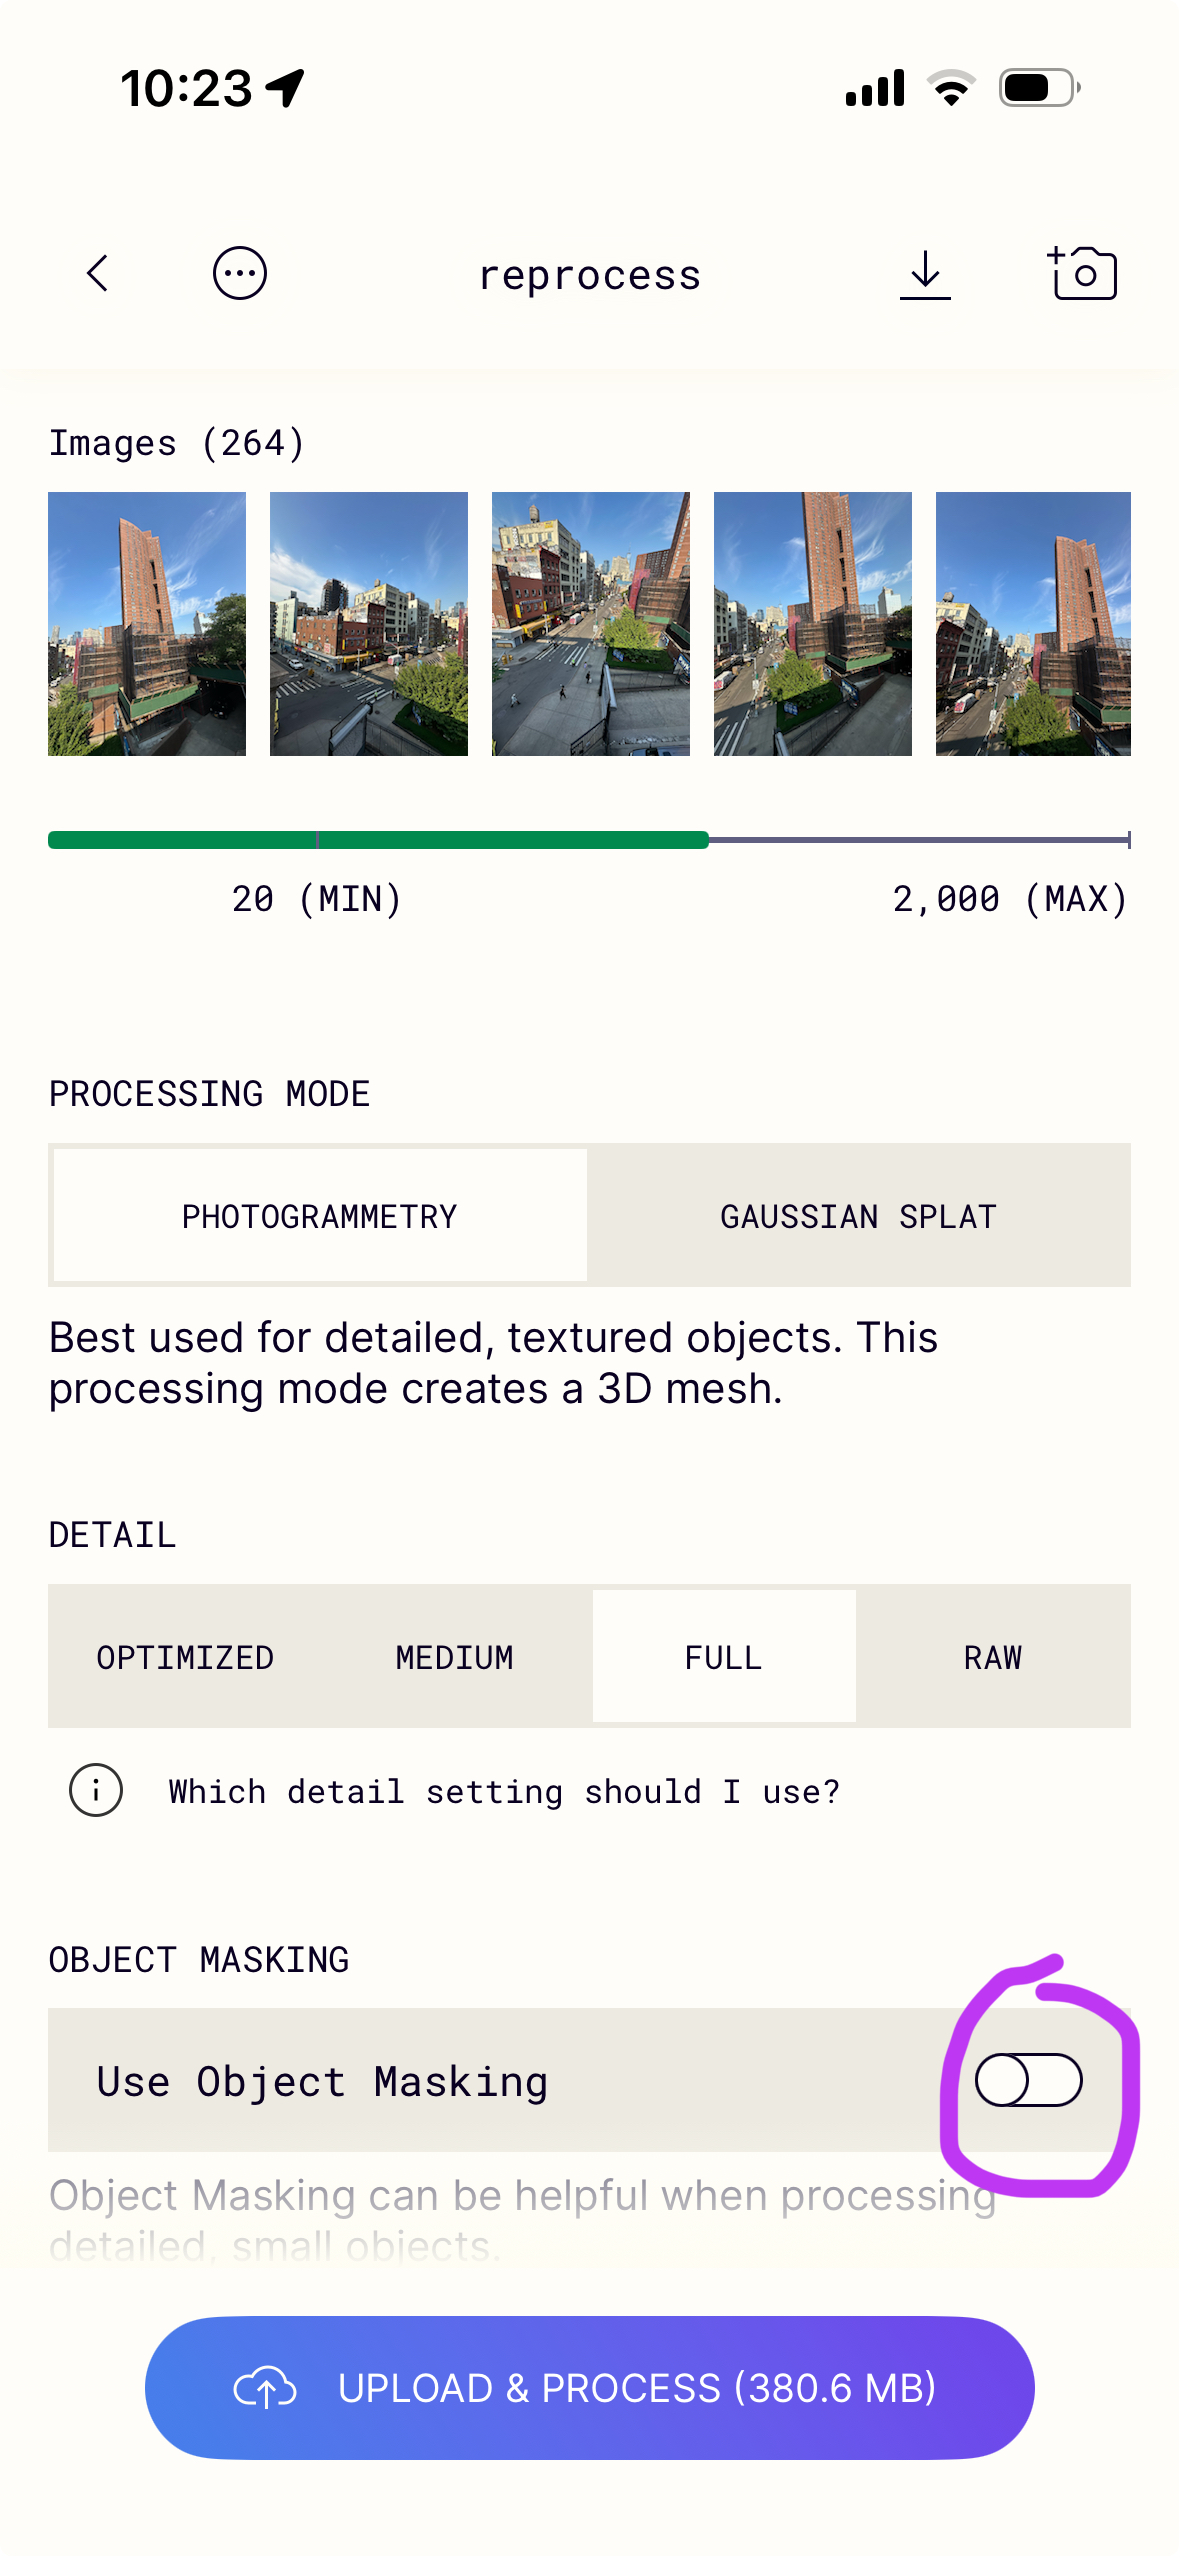Choose Optimized detail level
Image resolution: width=1179 pixels, height=2556 pixels.
tap(185, 1657)
